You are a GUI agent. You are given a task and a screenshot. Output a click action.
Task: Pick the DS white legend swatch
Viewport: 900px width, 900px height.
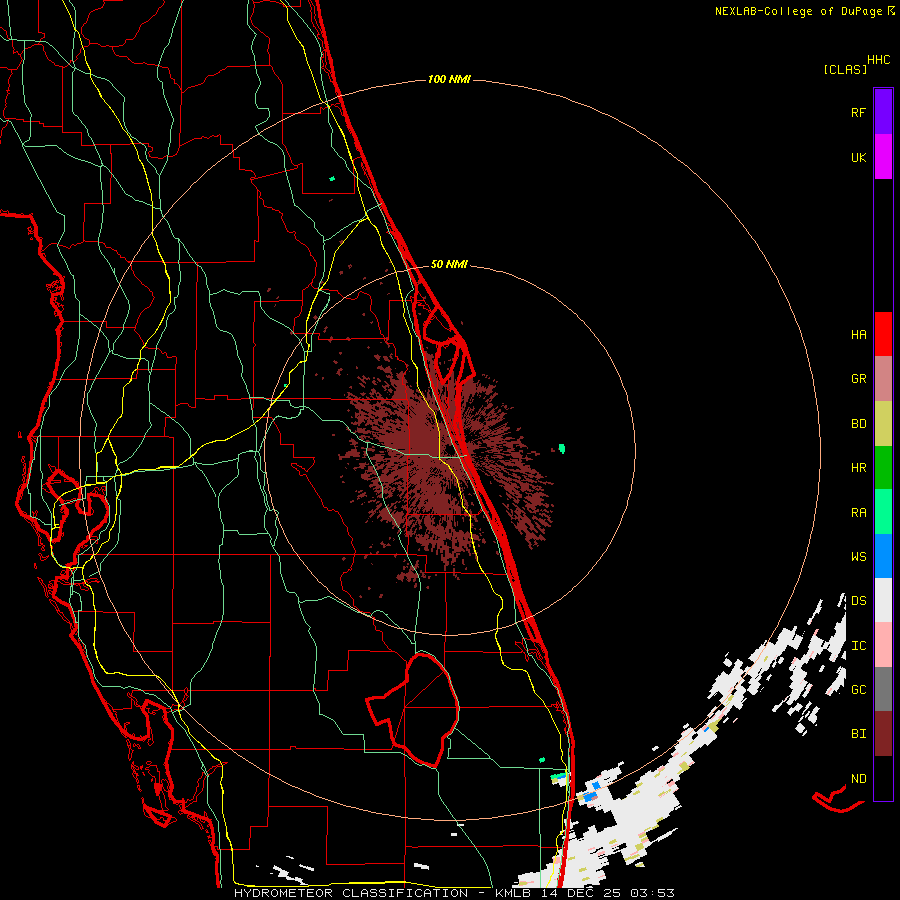point(883,600)
